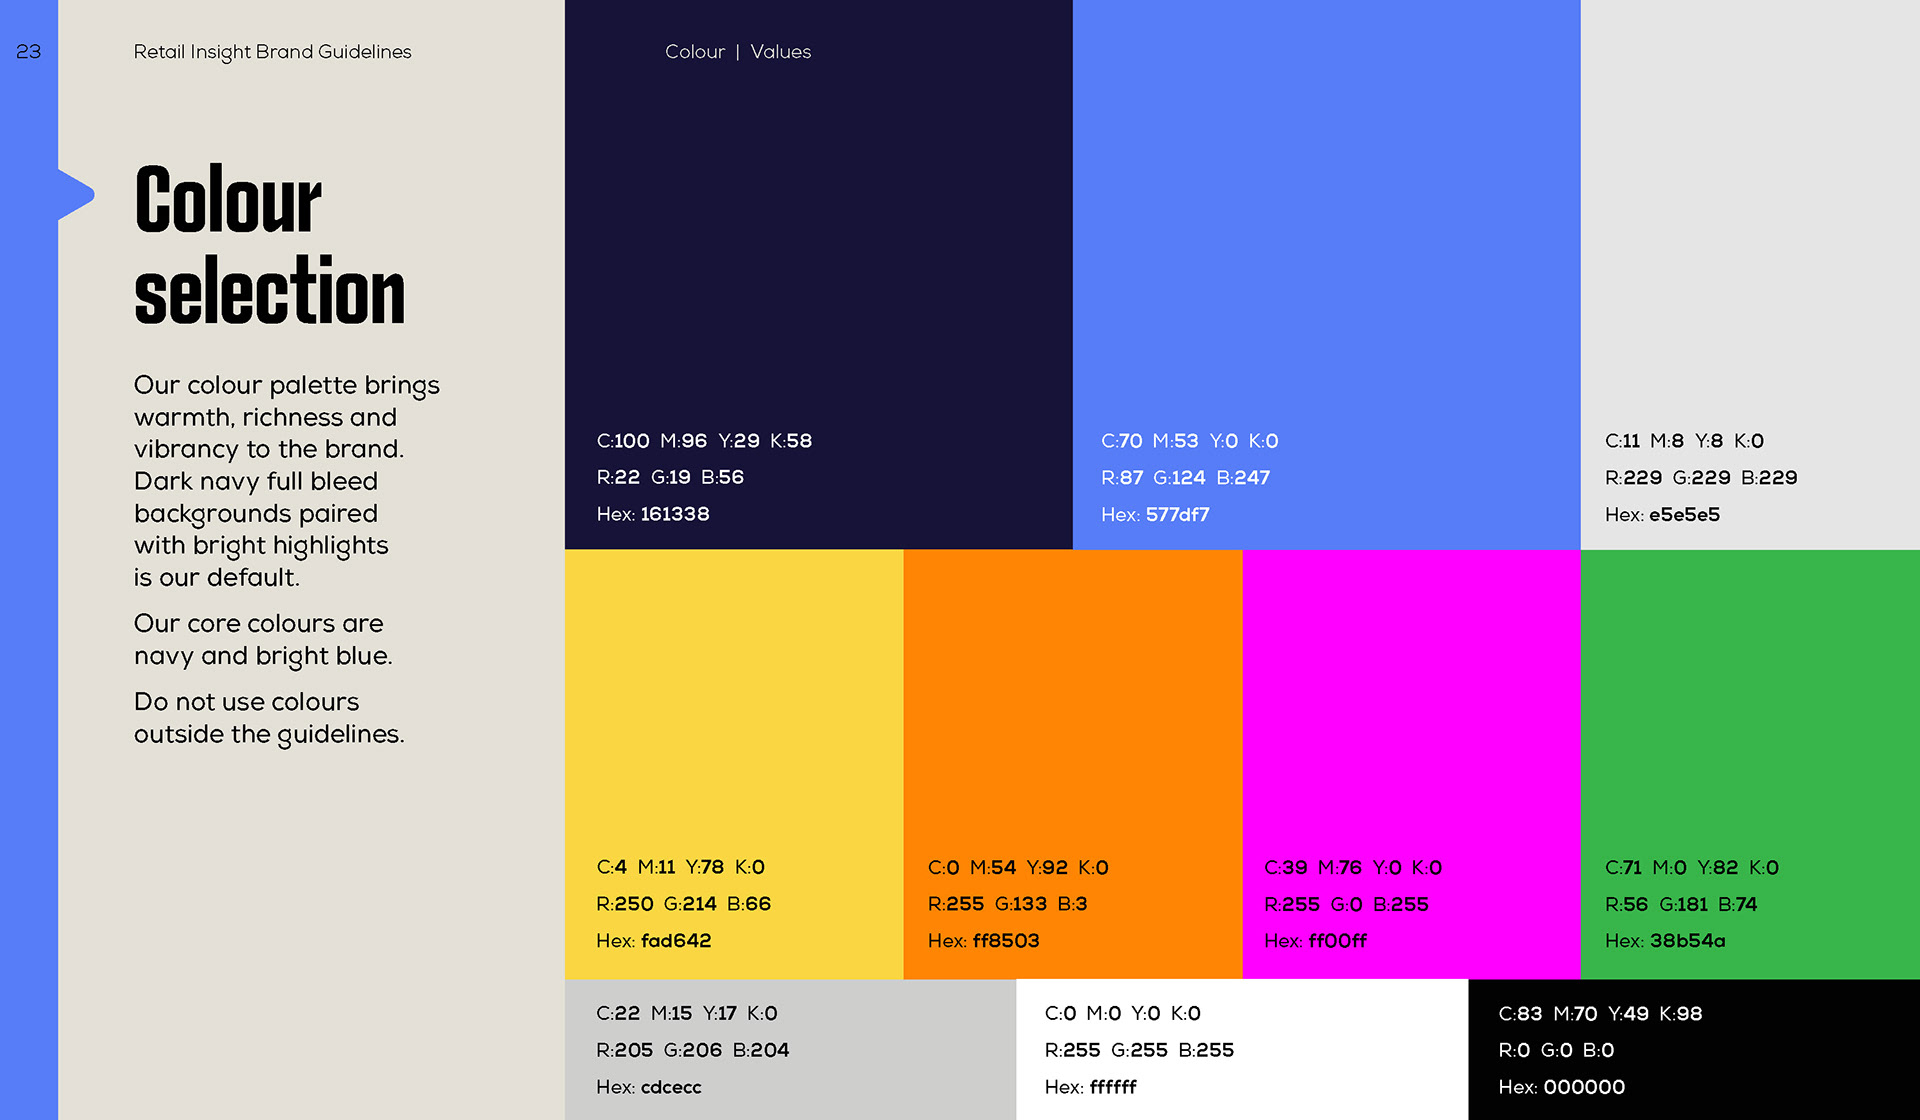The width and height of the screenshot is (1920, 1120).
Task: Click the Values breadcrumb label
Action: tap(780, 52)
